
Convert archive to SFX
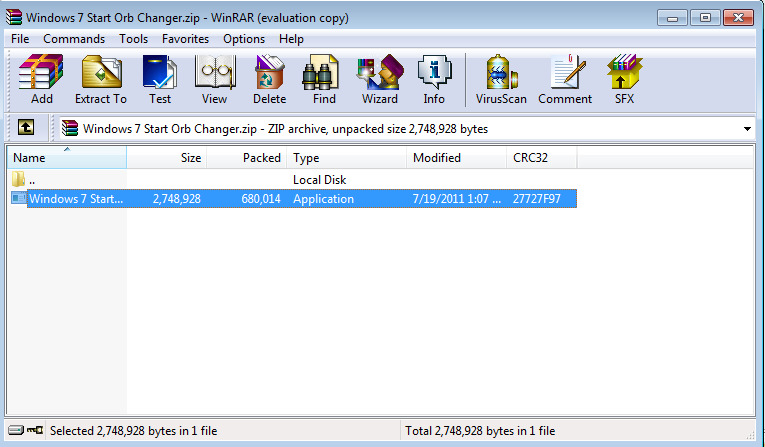[624, 79]
